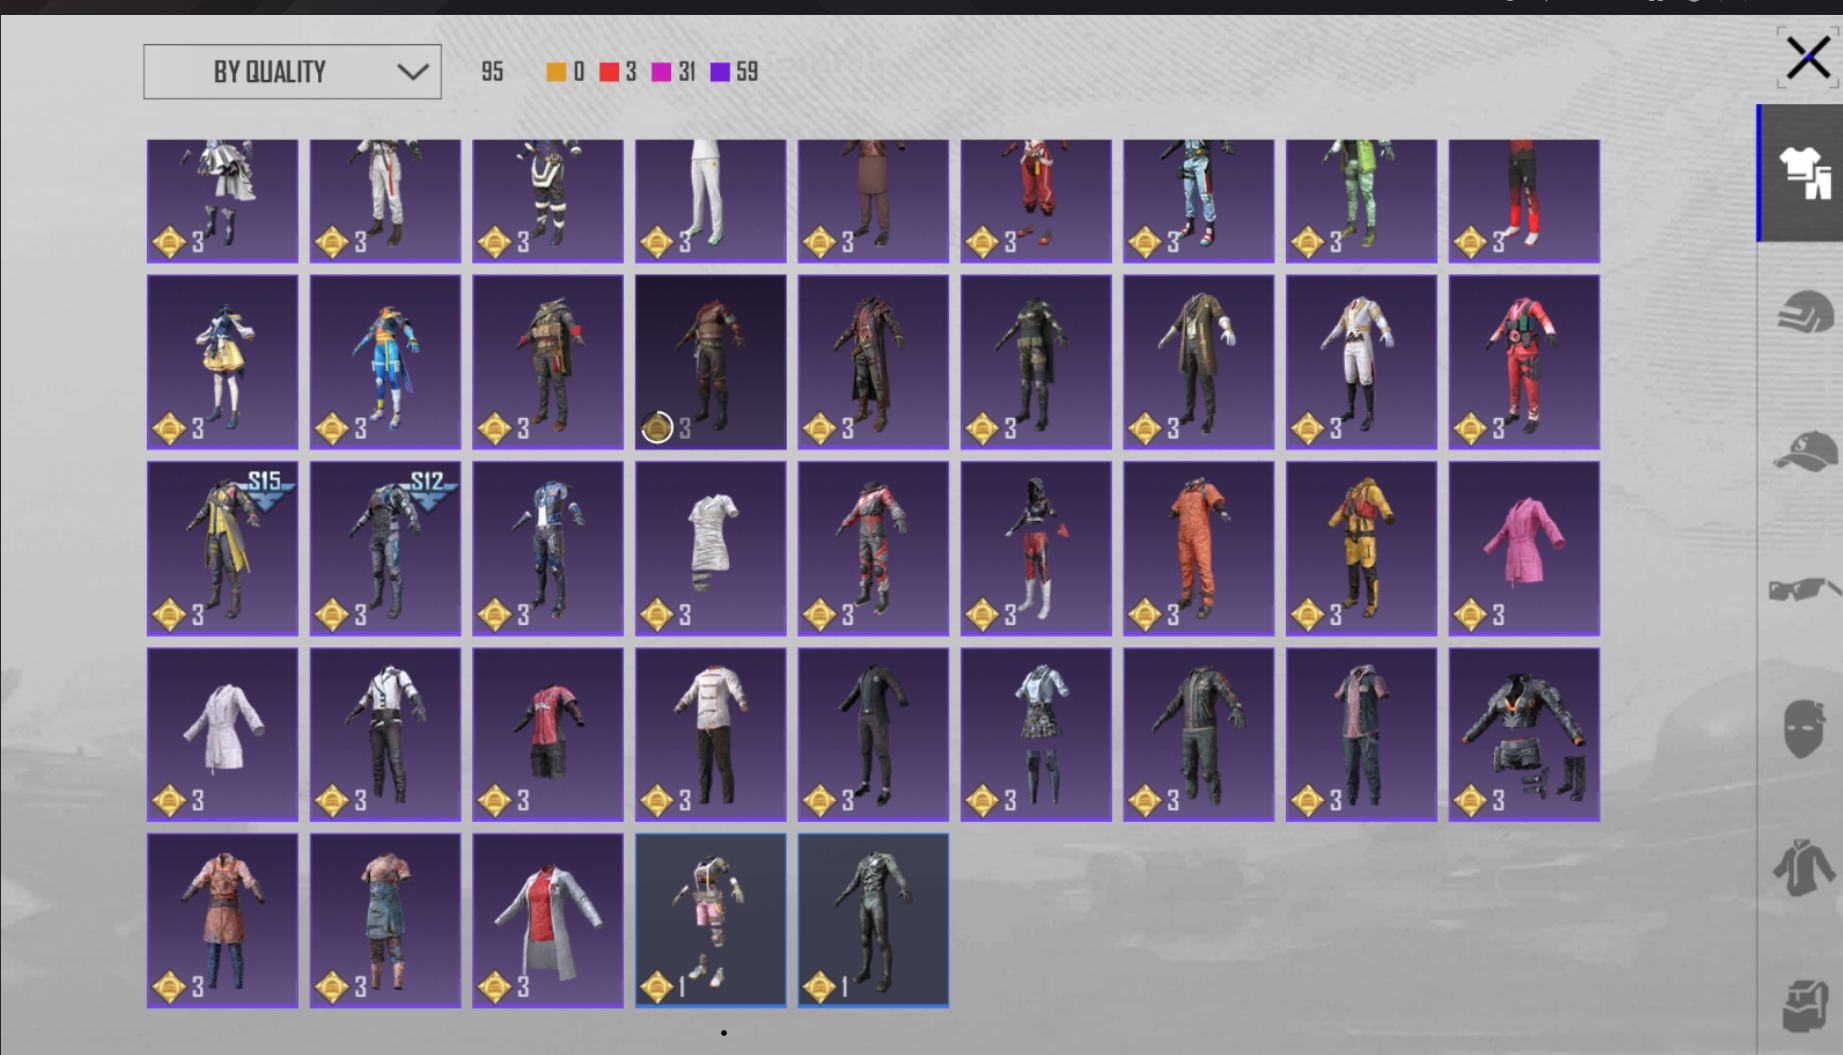1843x1055 pixels.
Task: Select the red and black armored suit outfit
Action: pyautogui.click(x=873, y=548)
